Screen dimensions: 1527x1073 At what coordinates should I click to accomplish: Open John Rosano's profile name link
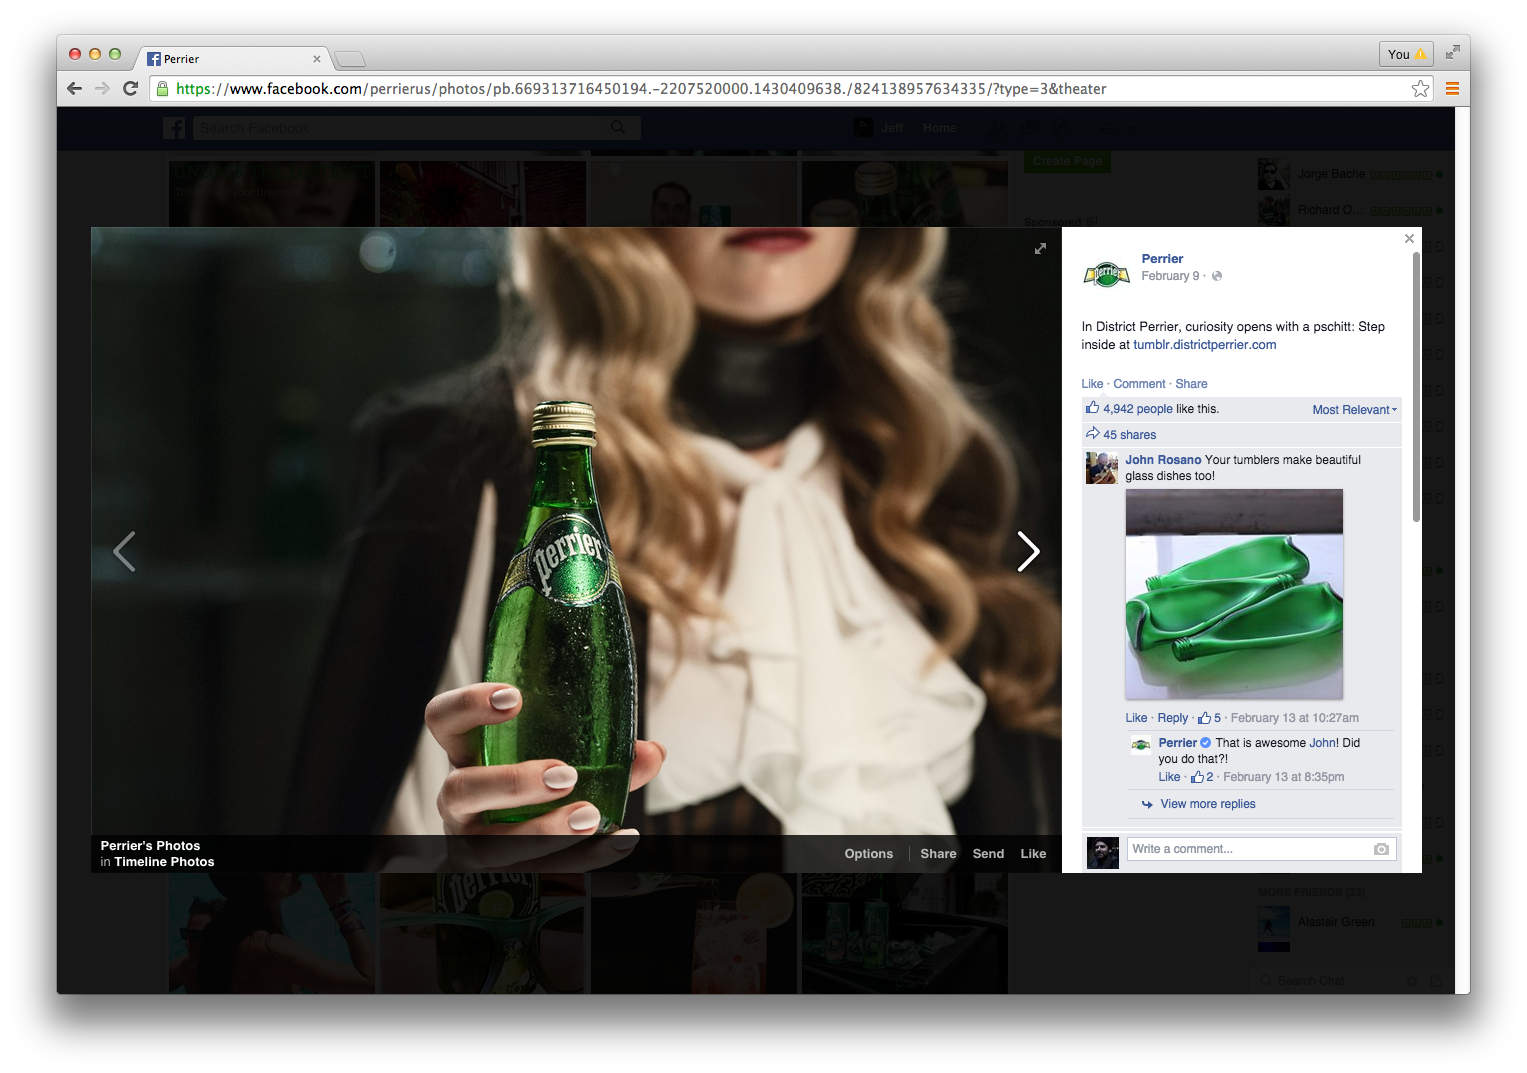[1163, 460]
